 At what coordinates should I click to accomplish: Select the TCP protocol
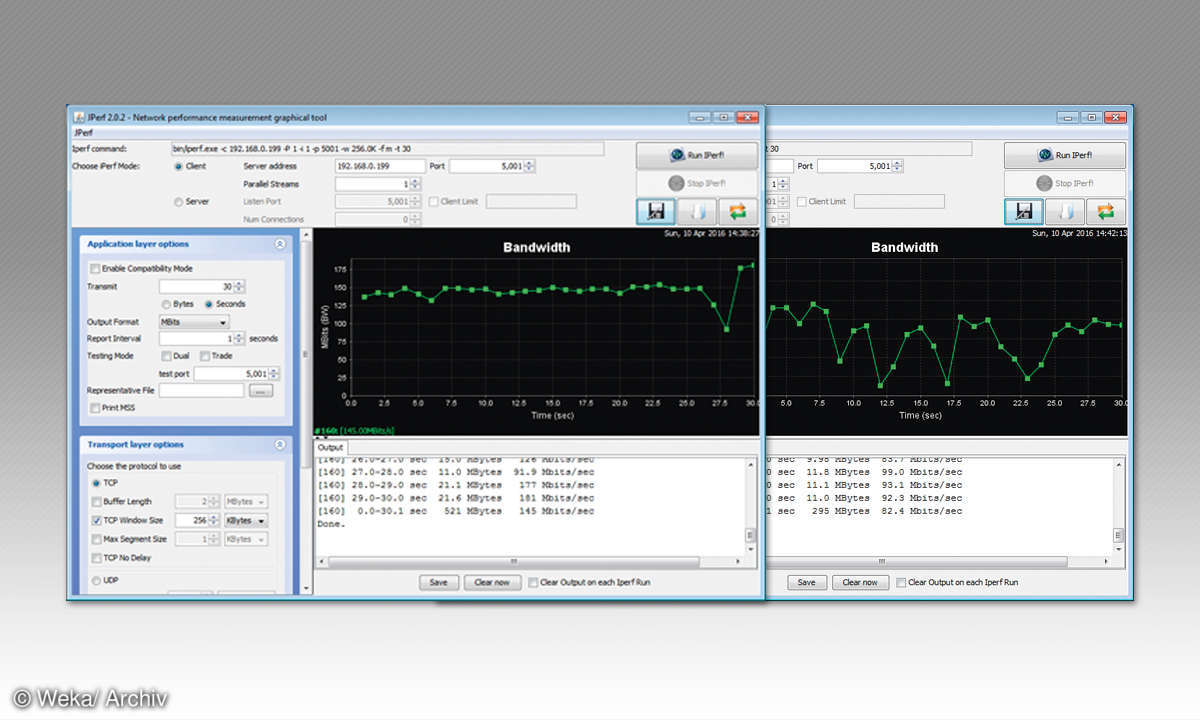(96, 484)
